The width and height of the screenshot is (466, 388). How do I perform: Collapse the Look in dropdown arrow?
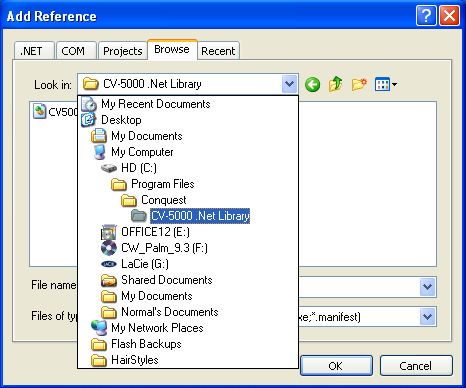289,84
